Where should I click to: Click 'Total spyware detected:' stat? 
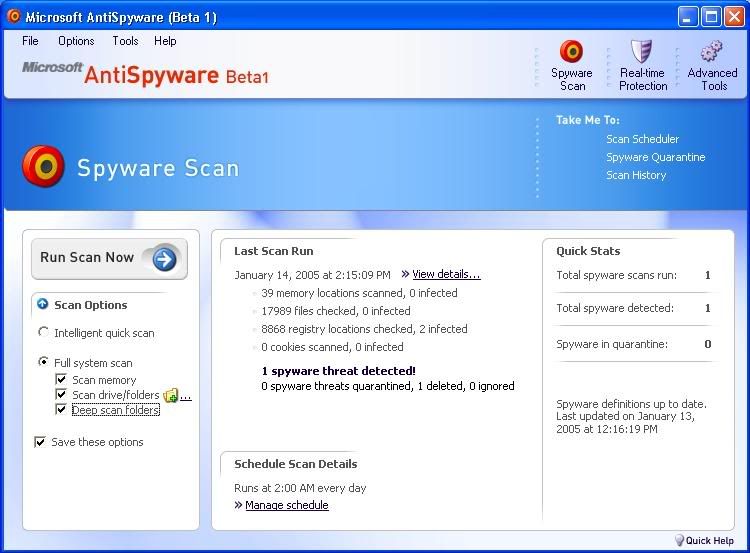[x=615, y=308]
